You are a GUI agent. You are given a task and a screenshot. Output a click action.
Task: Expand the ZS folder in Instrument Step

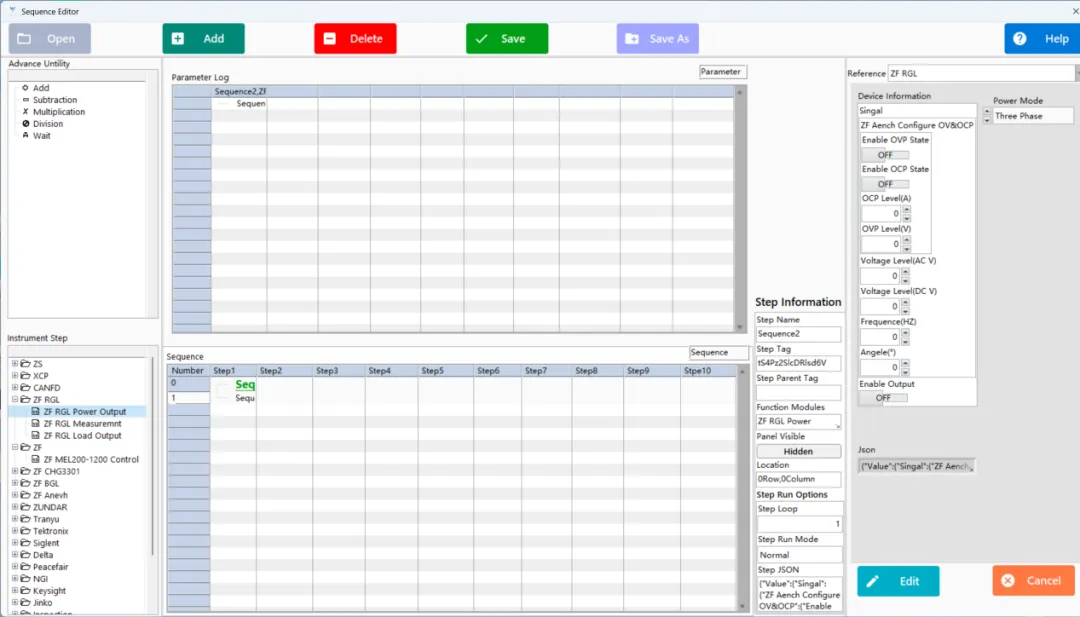14,364
